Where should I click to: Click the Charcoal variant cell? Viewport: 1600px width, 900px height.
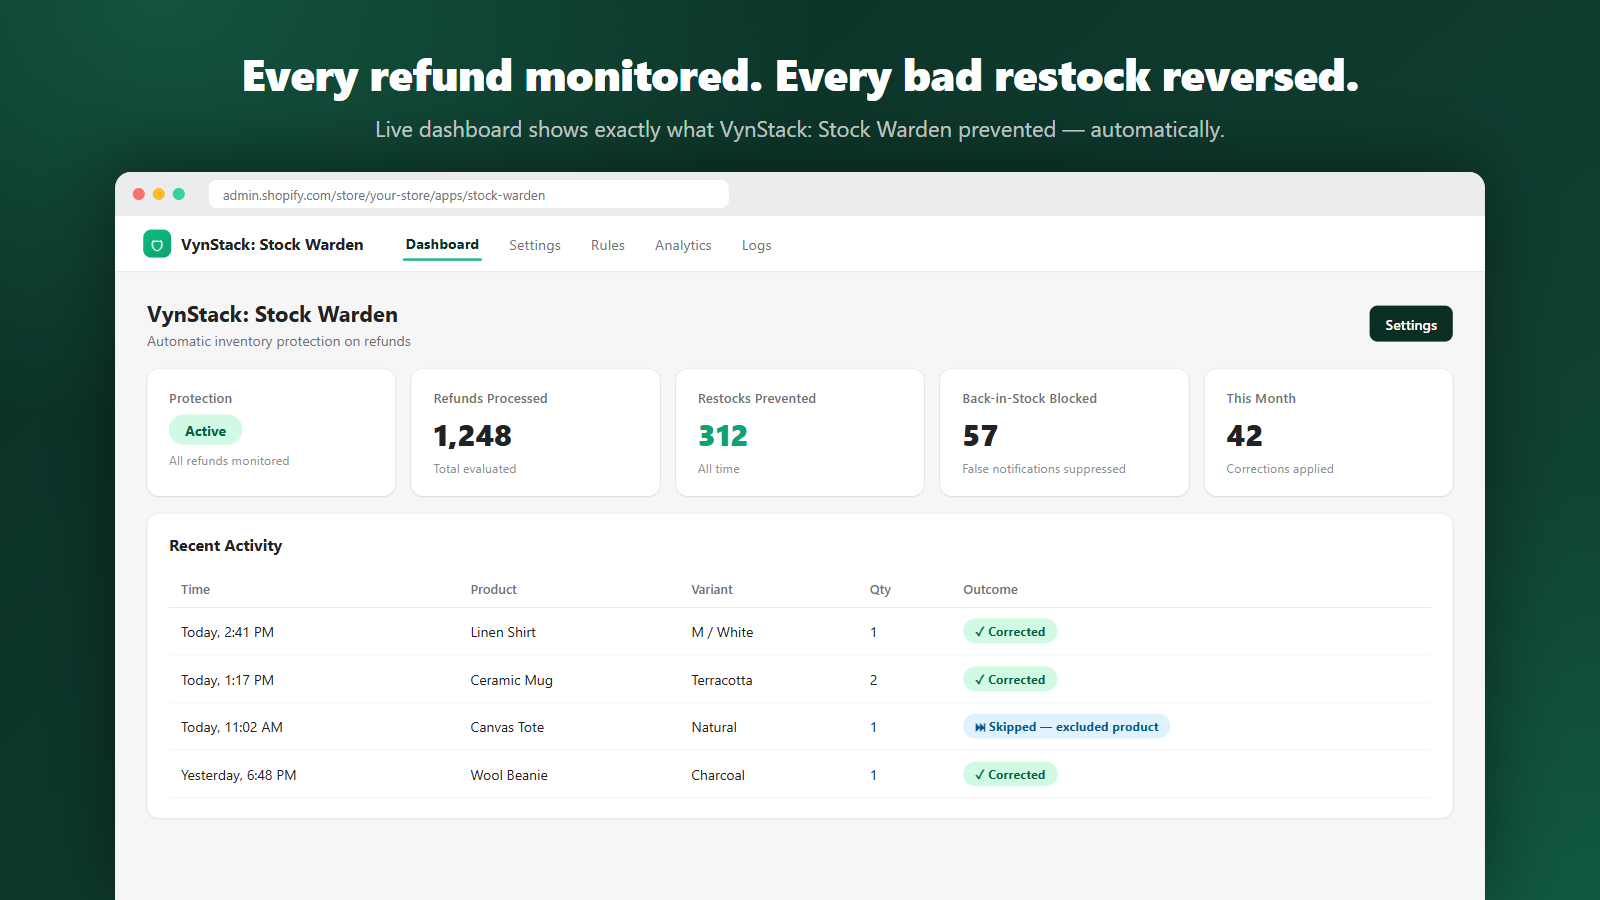tap(718, 775)
